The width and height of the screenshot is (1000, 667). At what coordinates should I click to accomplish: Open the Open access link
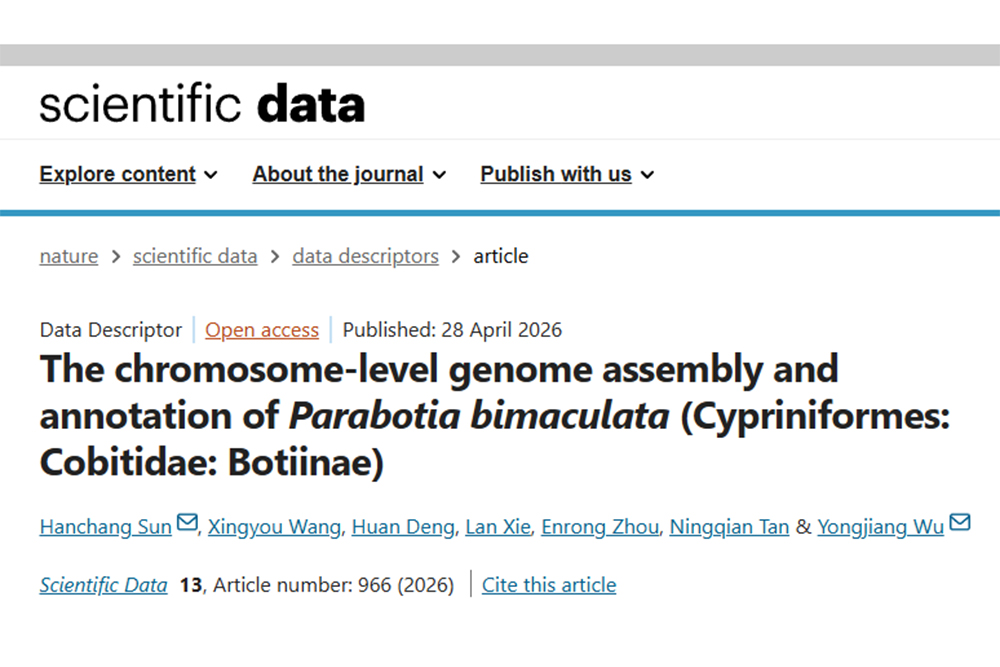click(261, 330)
